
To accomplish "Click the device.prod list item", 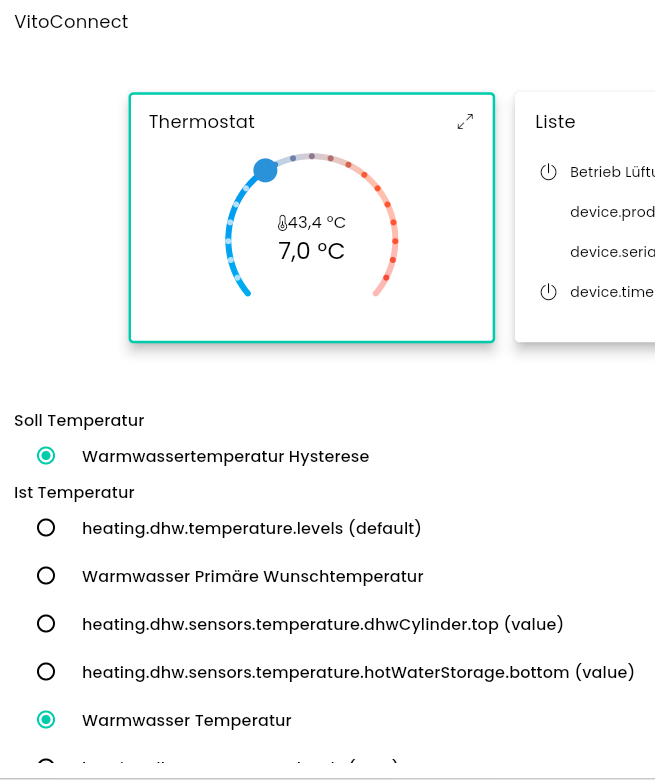I will [611, 212].
